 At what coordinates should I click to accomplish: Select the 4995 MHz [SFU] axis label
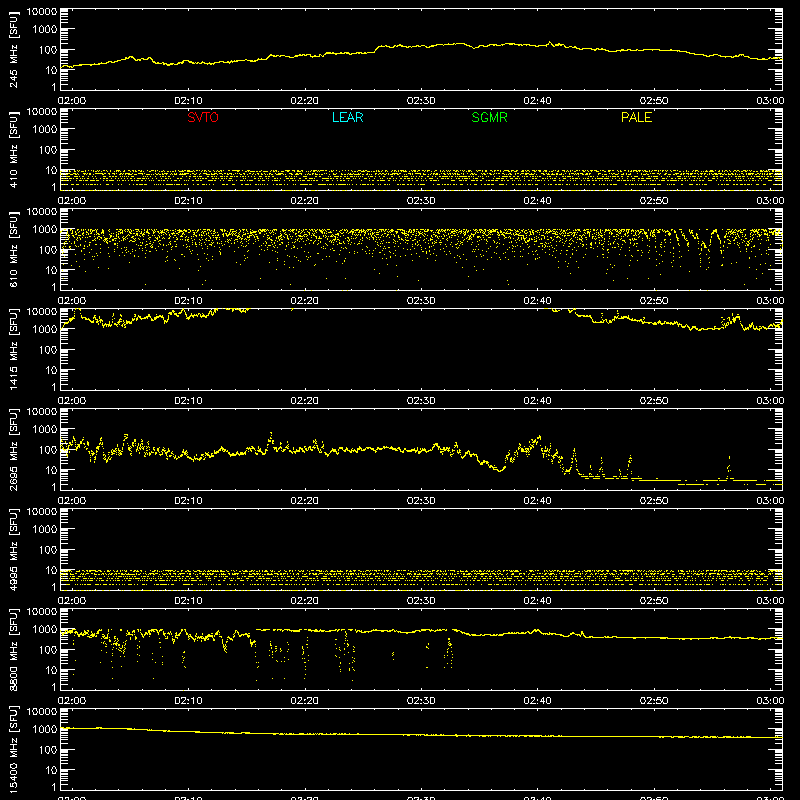coord(14,549)
